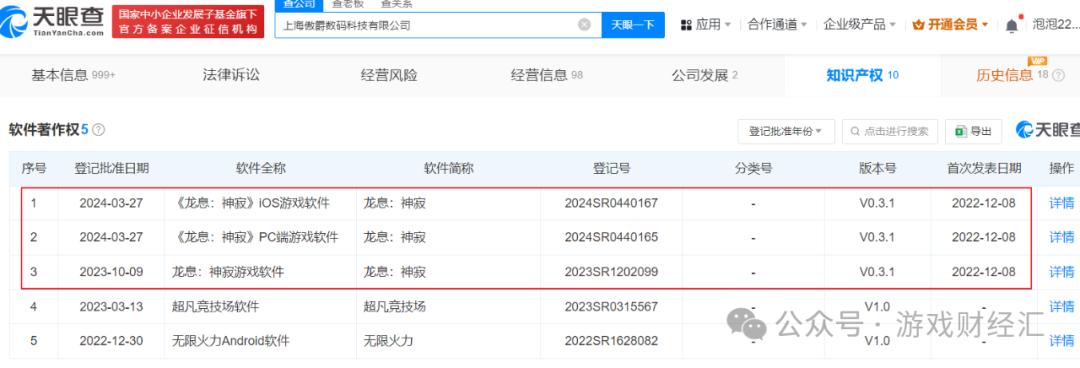
Task: Click the Excel icon in 导出 button
Action: click(960, 131)
